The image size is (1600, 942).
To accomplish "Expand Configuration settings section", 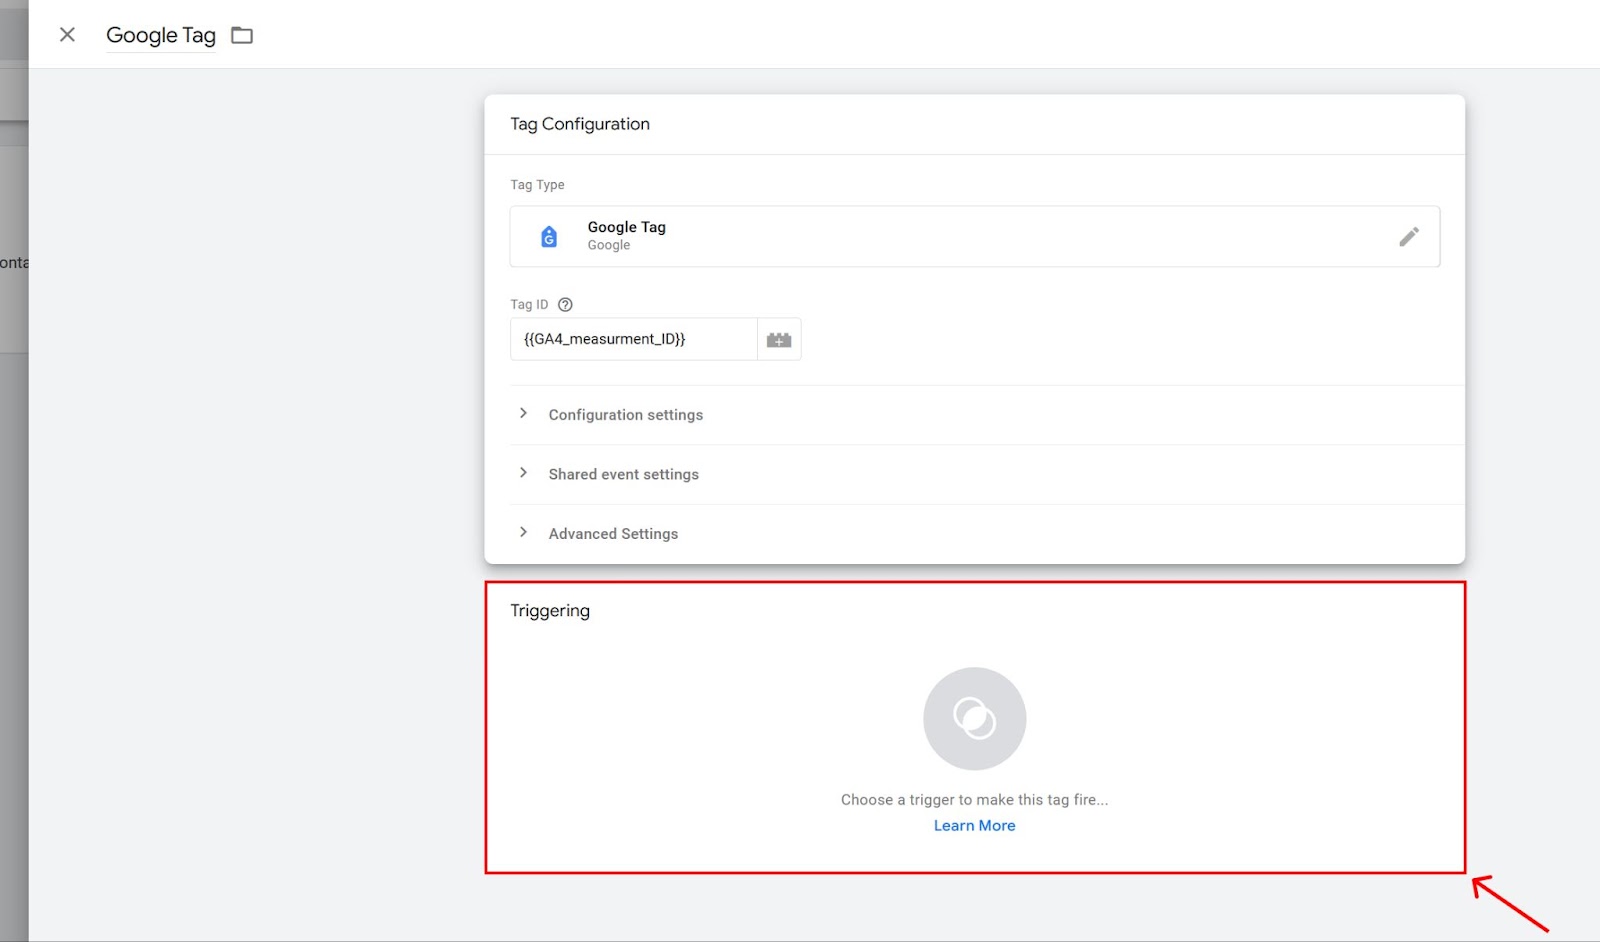I will [x=625, y=415].
